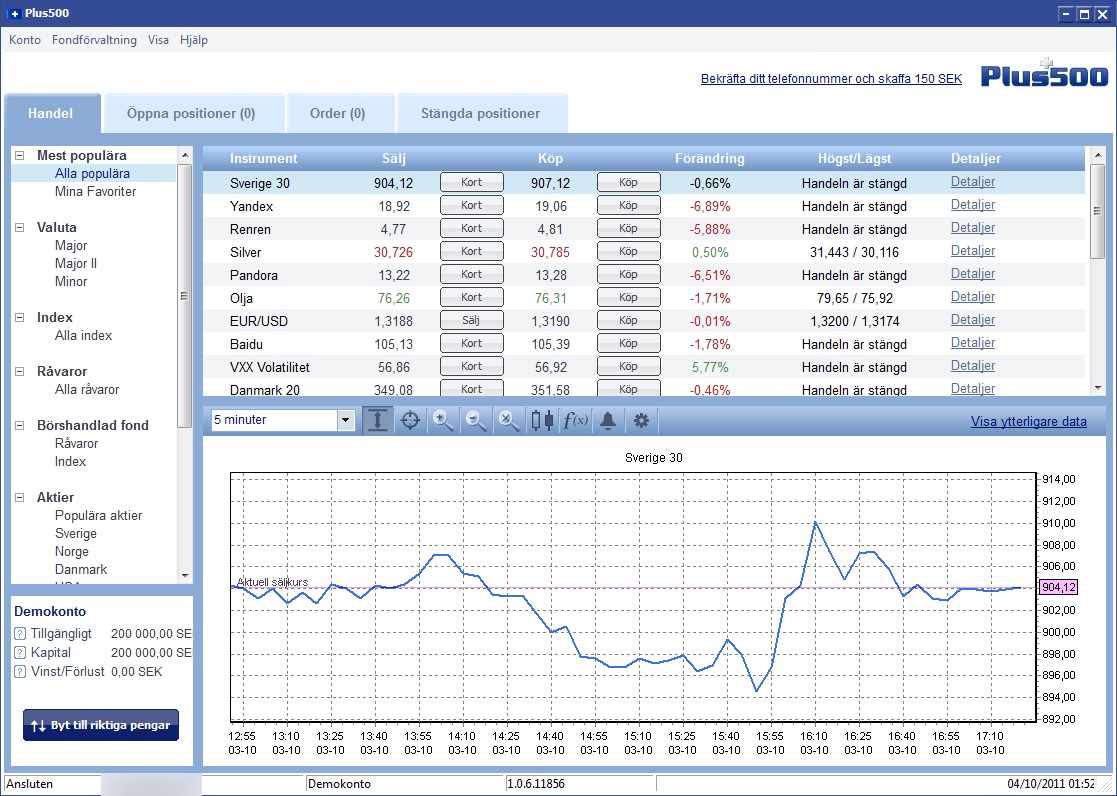Click the Plus500 logo
The height and width of the screenshot is (796, 1117).
pyautogui.click(x=1044, y=74)
